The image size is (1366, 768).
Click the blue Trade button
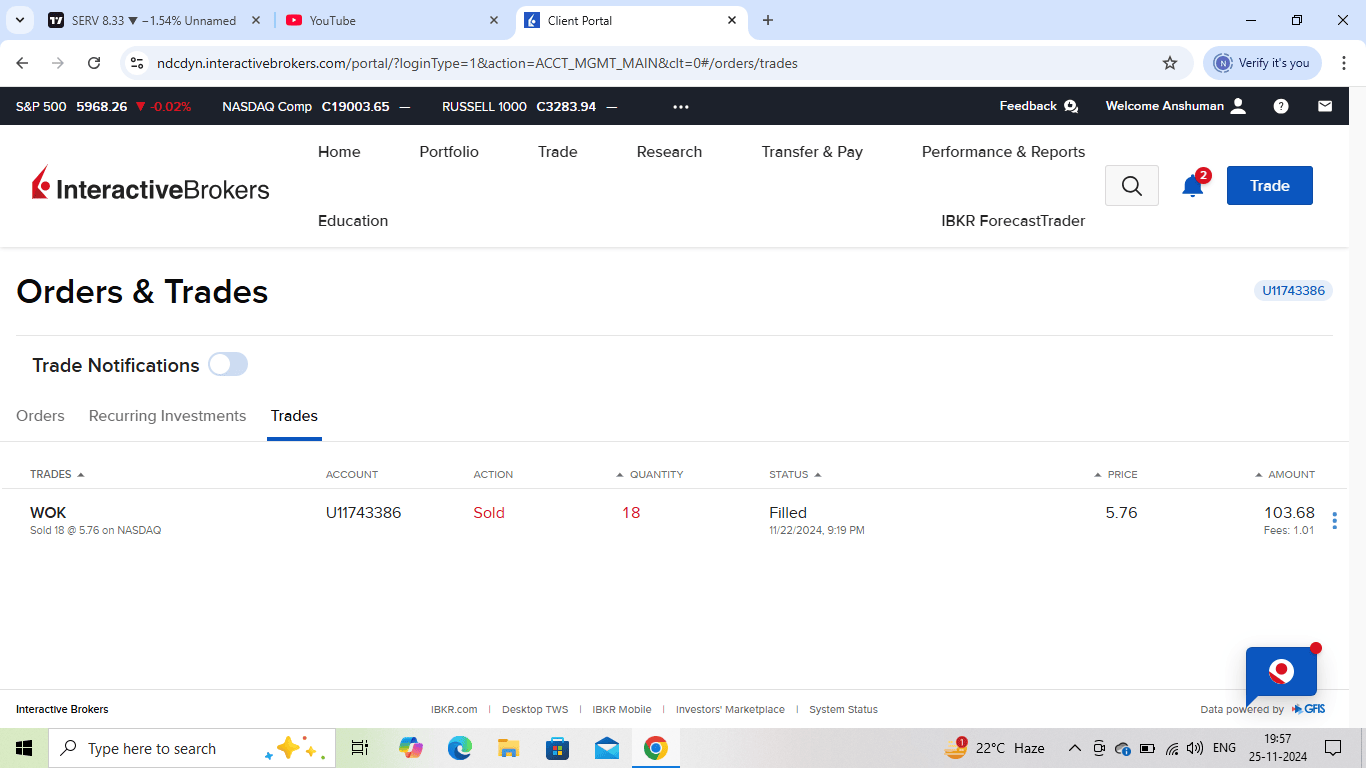tap(1270, 186)
